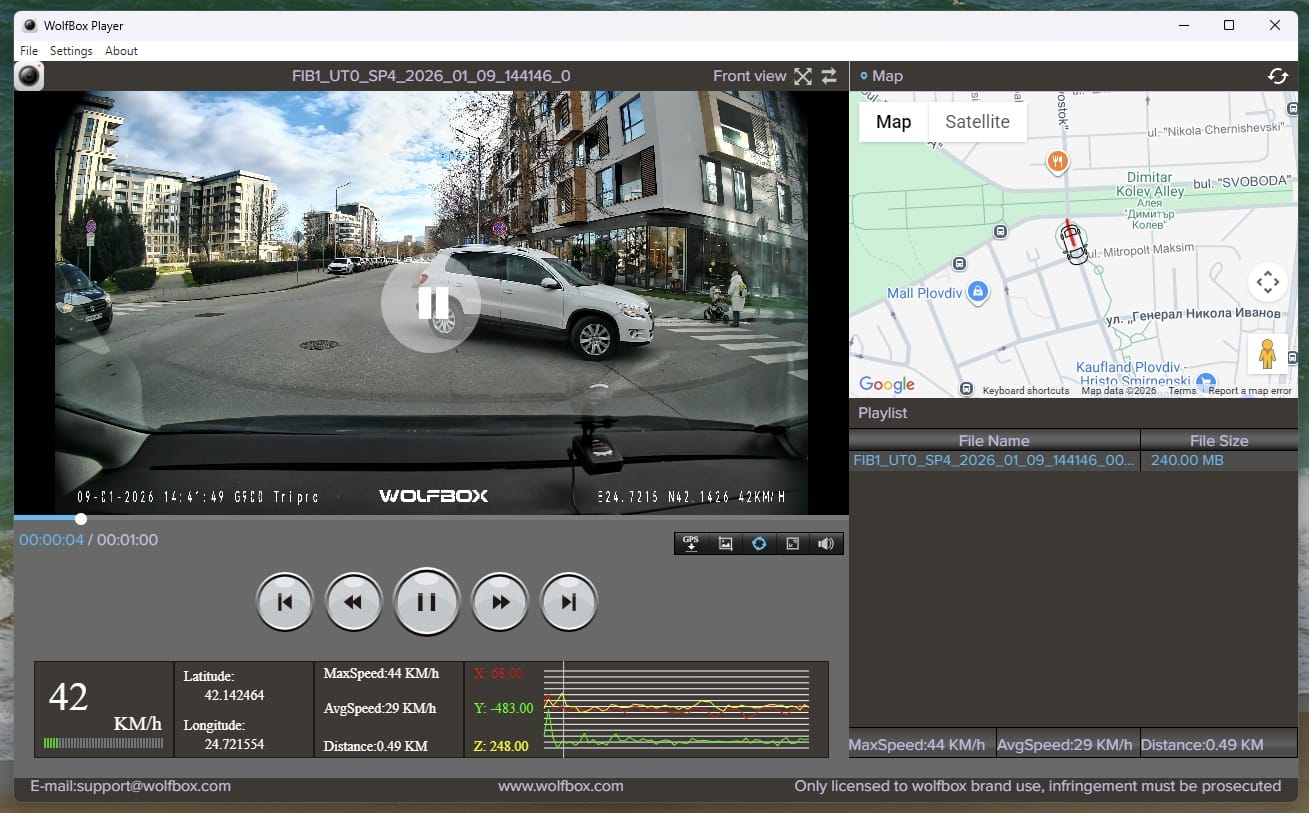This screenshot has height=813, width=1309.
Task: Click the Kaufland Plovdiv shopping cart marker
Action: 1206,381
